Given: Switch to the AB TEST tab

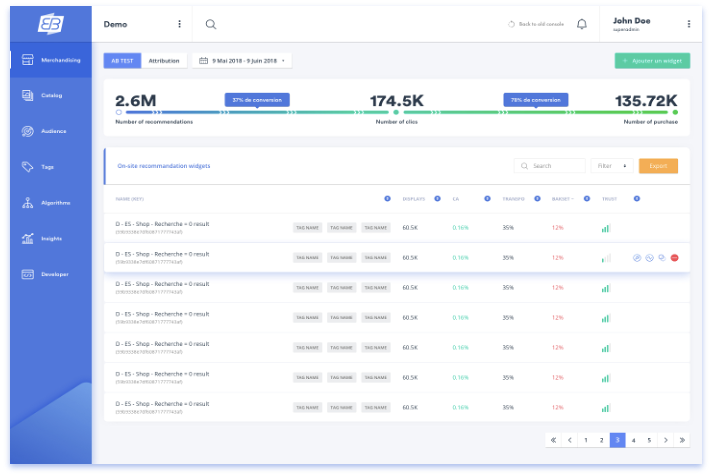Looking at the screenshot, I should tap(122, 61).
